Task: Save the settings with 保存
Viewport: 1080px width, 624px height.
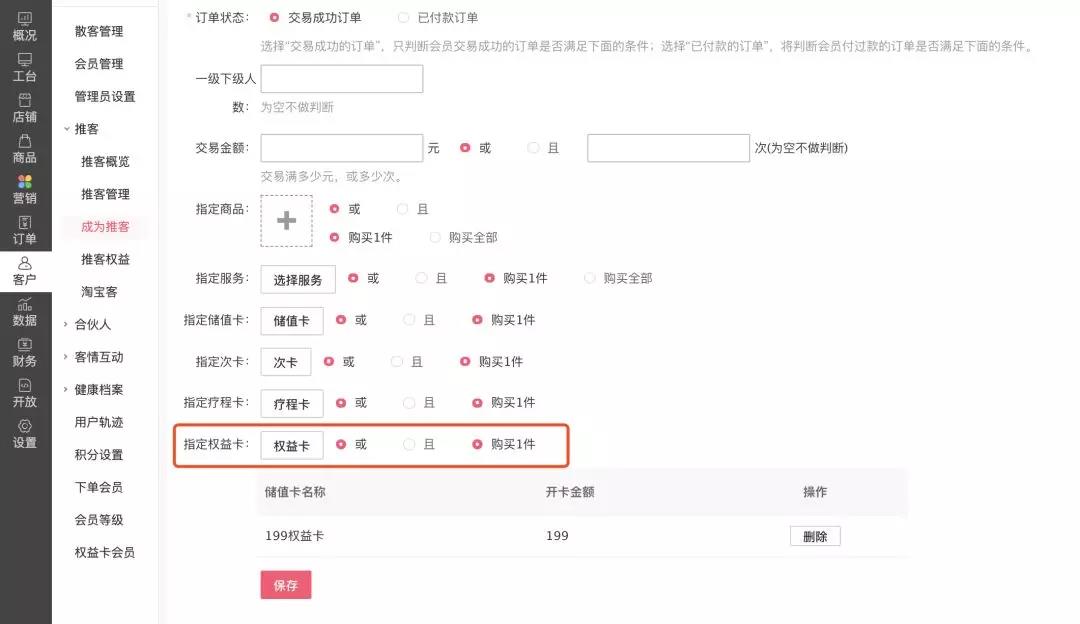Action: (286, 585)
